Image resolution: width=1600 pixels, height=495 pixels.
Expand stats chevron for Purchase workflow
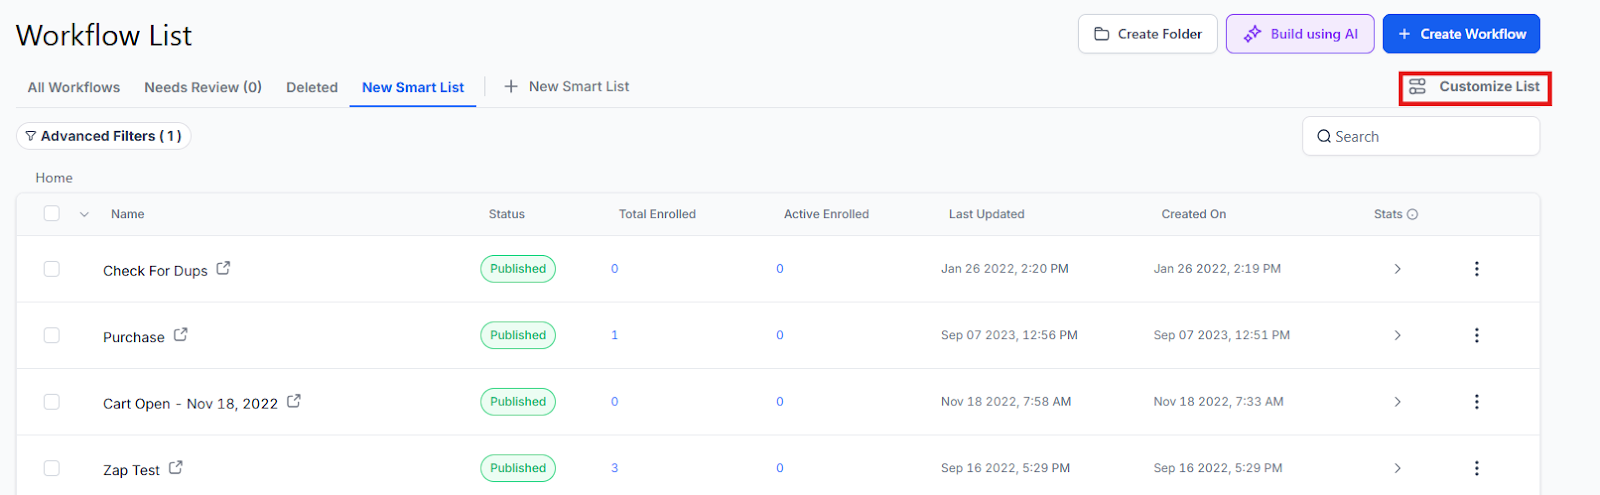1397,335
